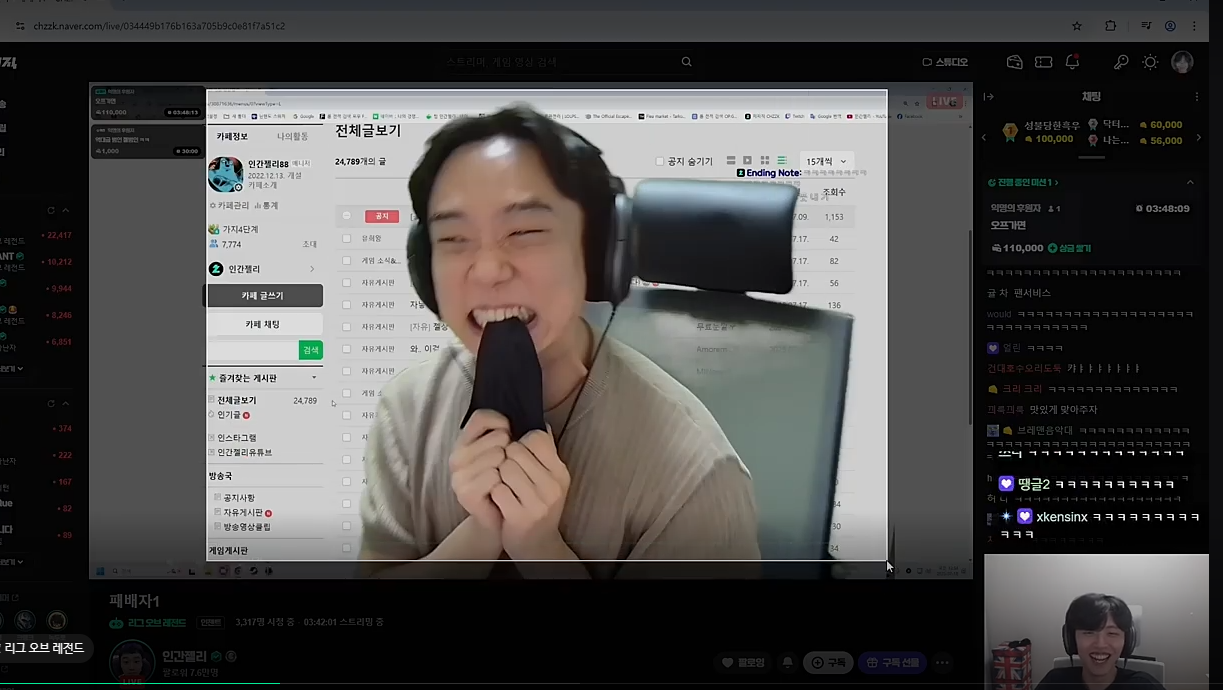Open the 스튜디오 button
Viewport: 1223px width, 690px height.
pyautogui.click(x=945, y=62)
